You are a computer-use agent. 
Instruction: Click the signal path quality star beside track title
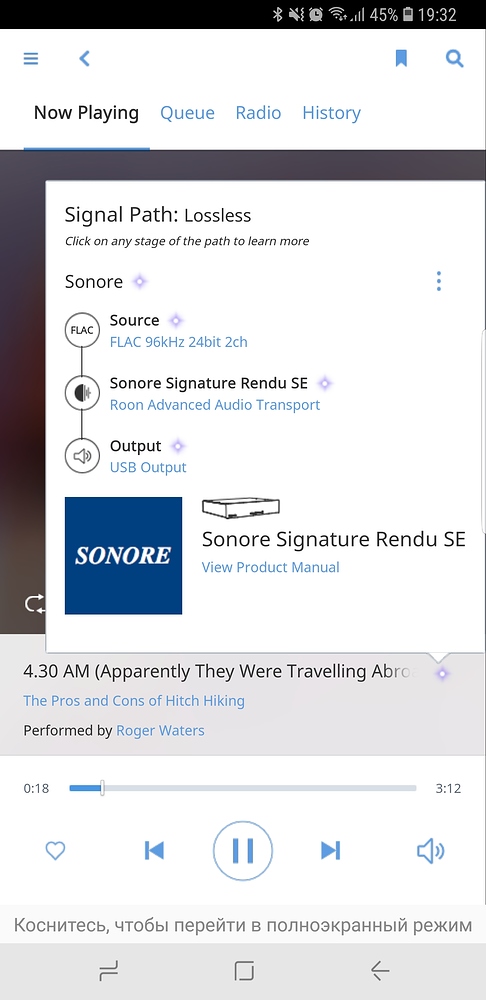pyautogui.click(x=442, y=673)
